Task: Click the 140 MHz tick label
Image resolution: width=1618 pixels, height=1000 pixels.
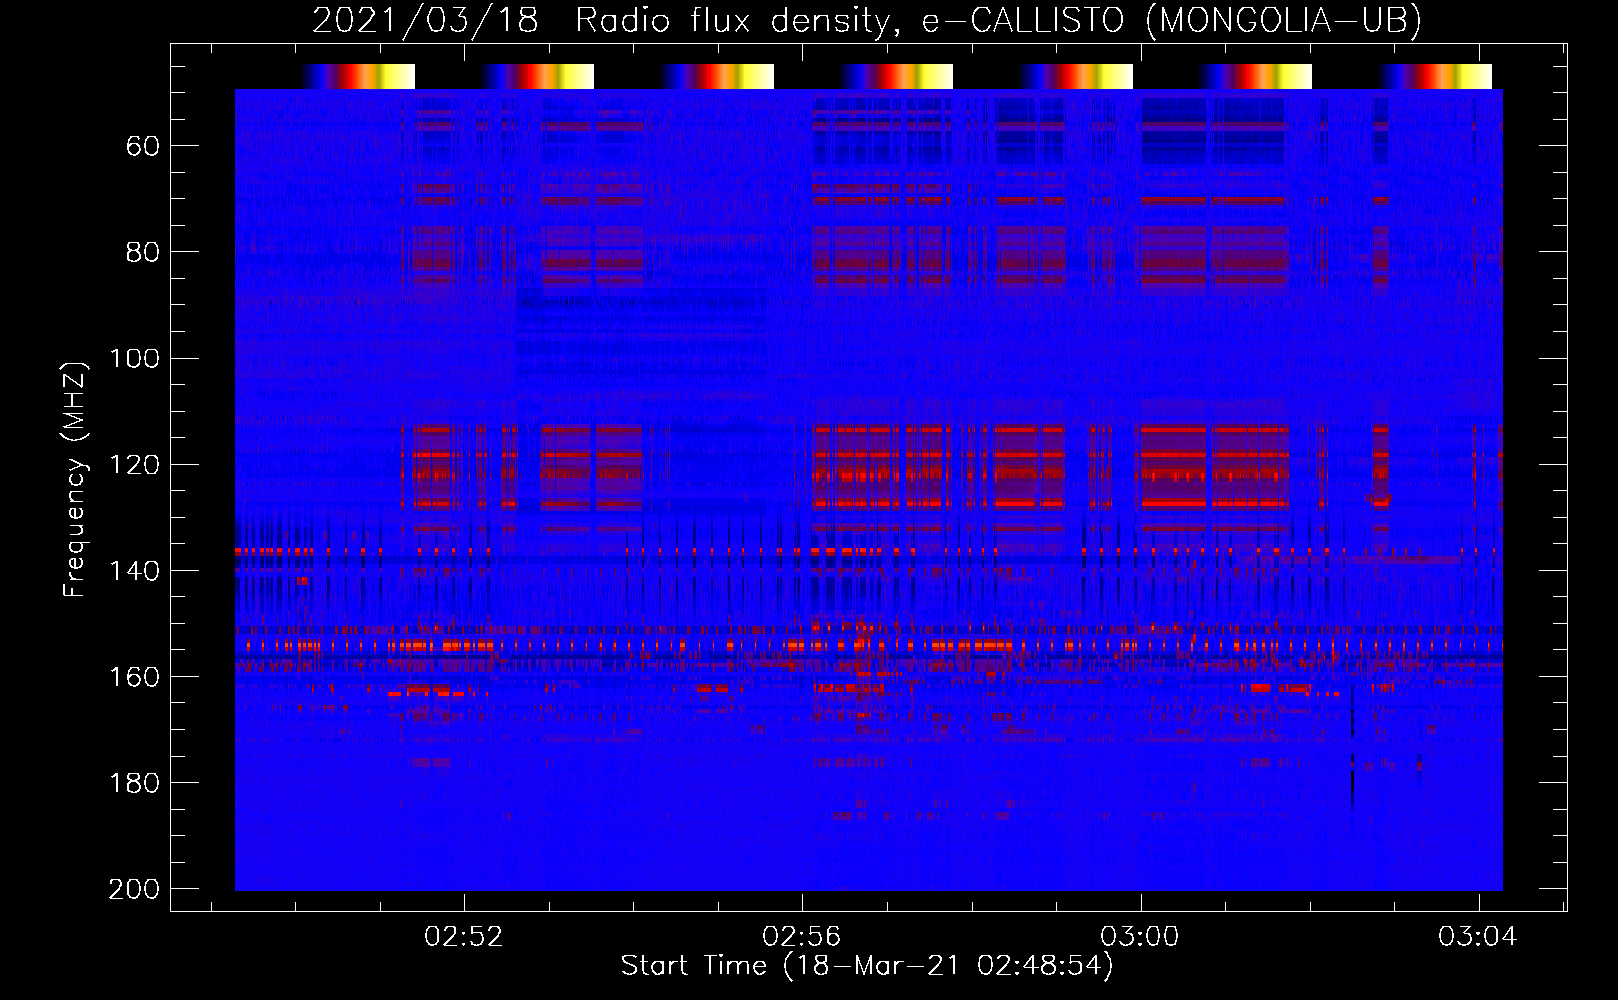Action: [135, 571]
